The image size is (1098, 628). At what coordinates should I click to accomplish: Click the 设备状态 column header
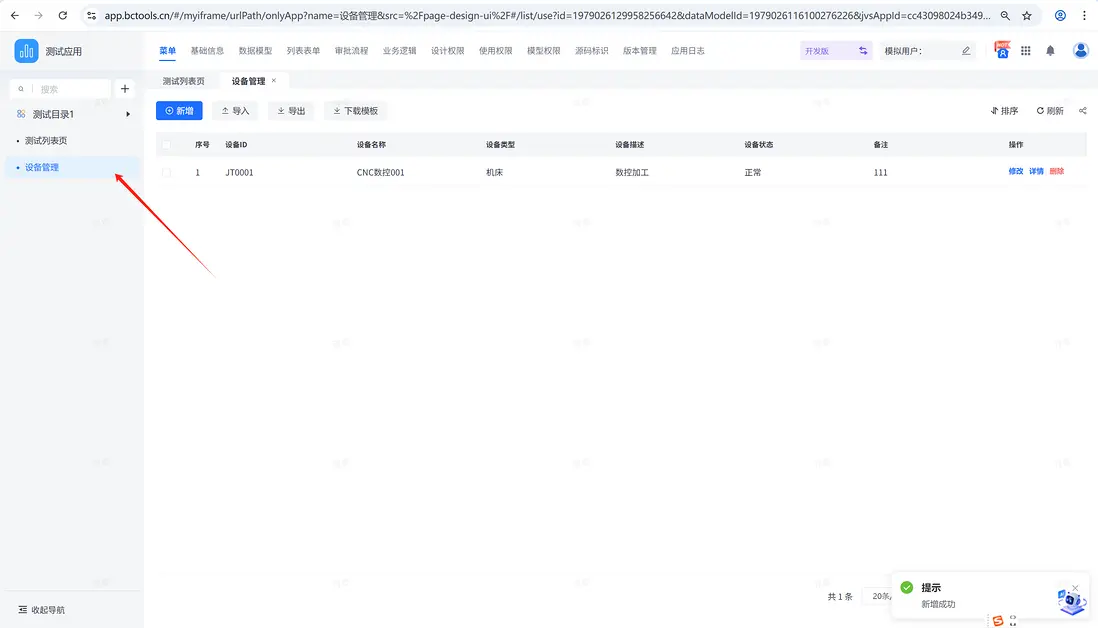click(x=758, y=145)
